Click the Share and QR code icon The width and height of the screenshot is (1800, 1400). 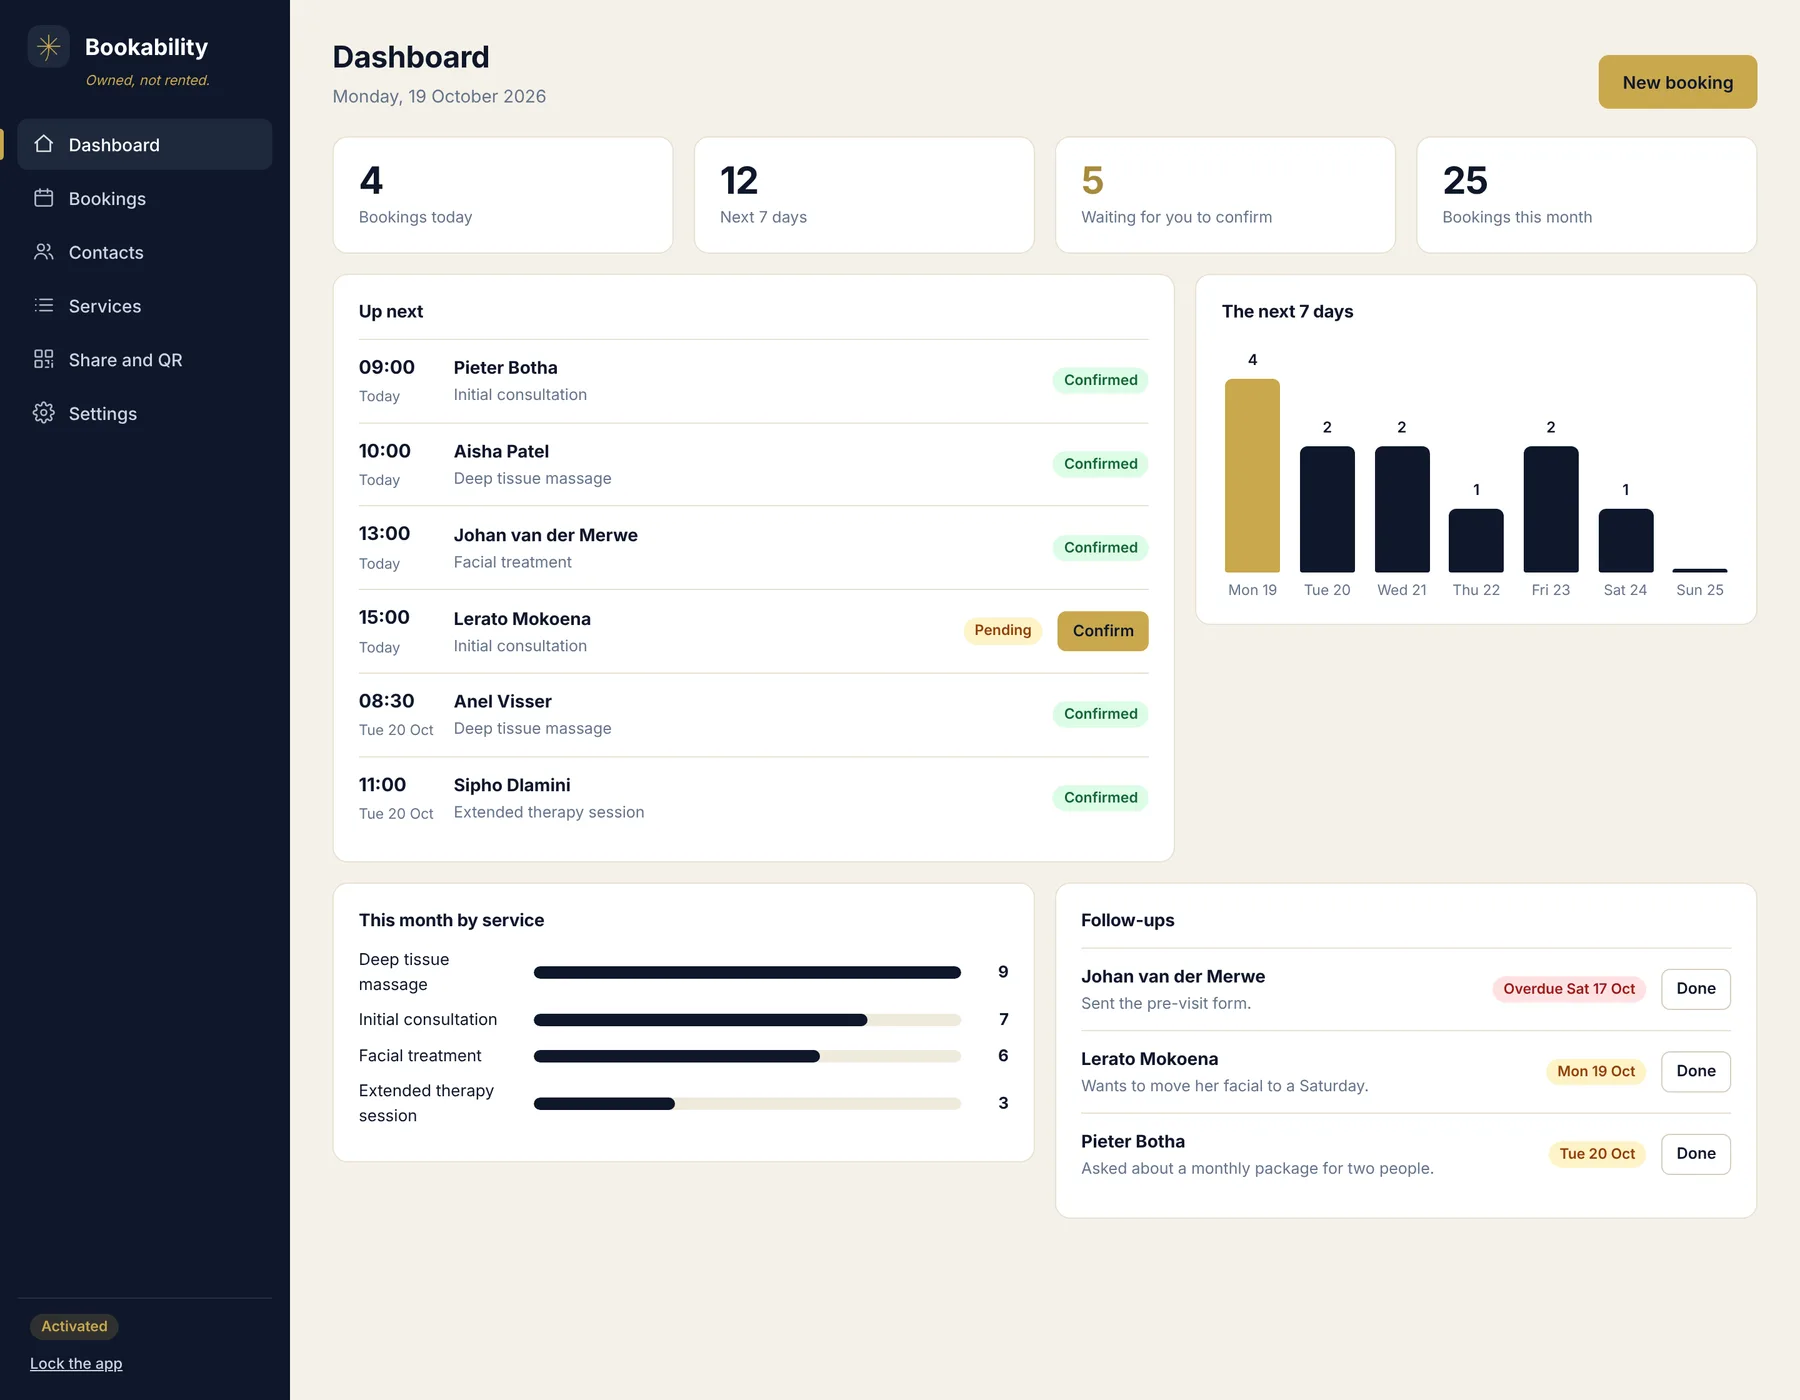44,360
